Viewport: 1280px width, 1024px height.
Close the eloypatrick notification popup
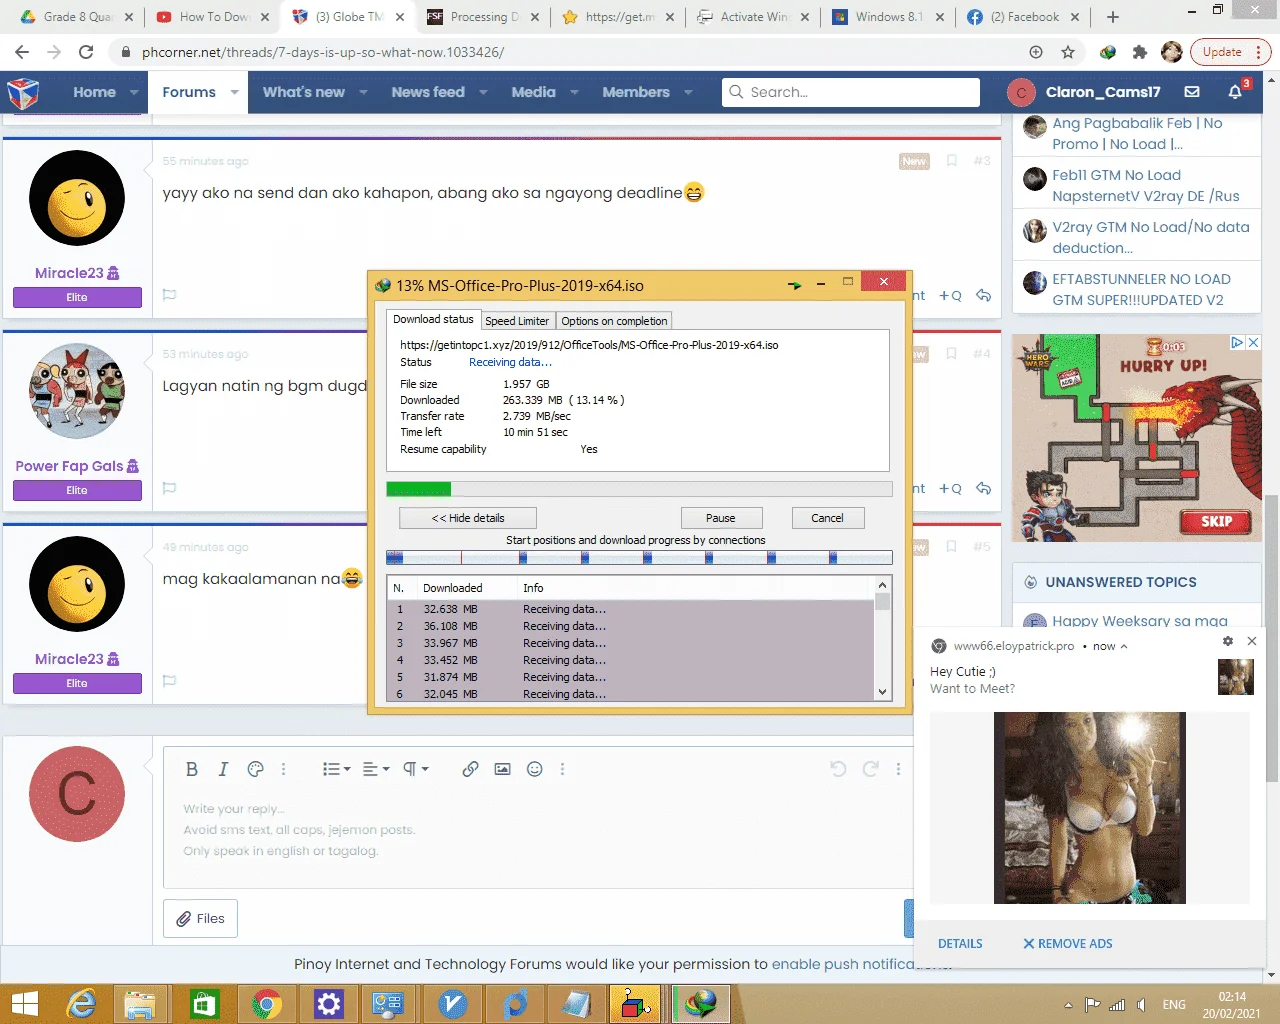pyautogui.click(x=1252, y=641)
